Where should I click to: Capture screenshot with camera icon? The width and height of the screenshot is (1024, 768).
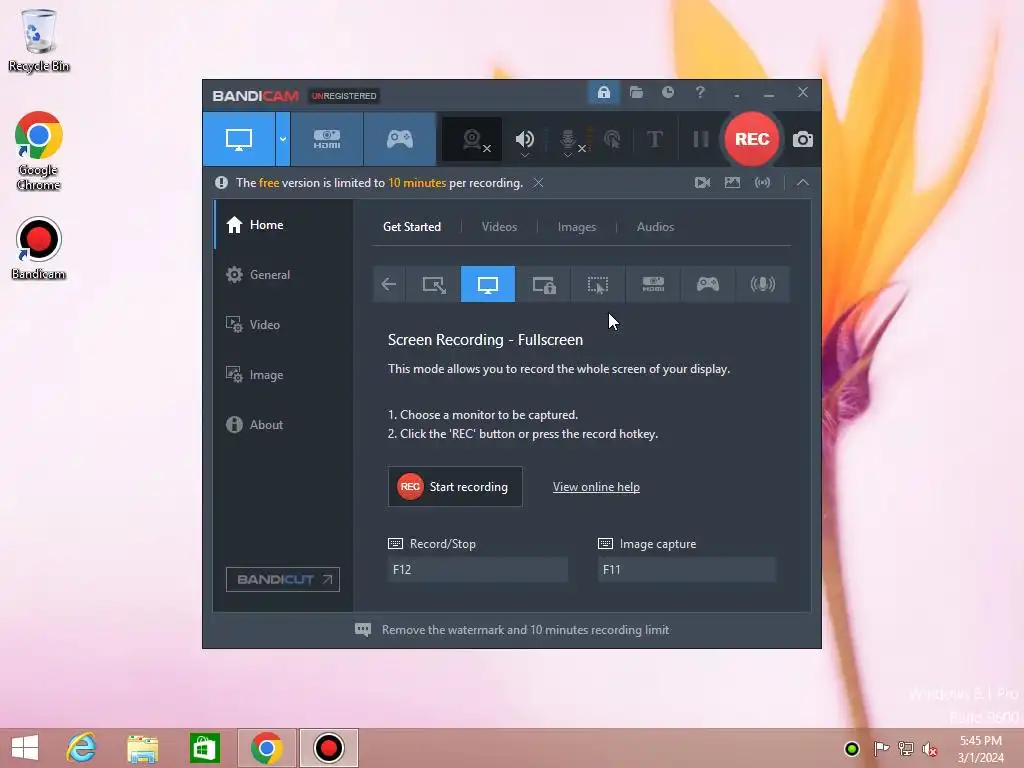[x=803, y=139]
